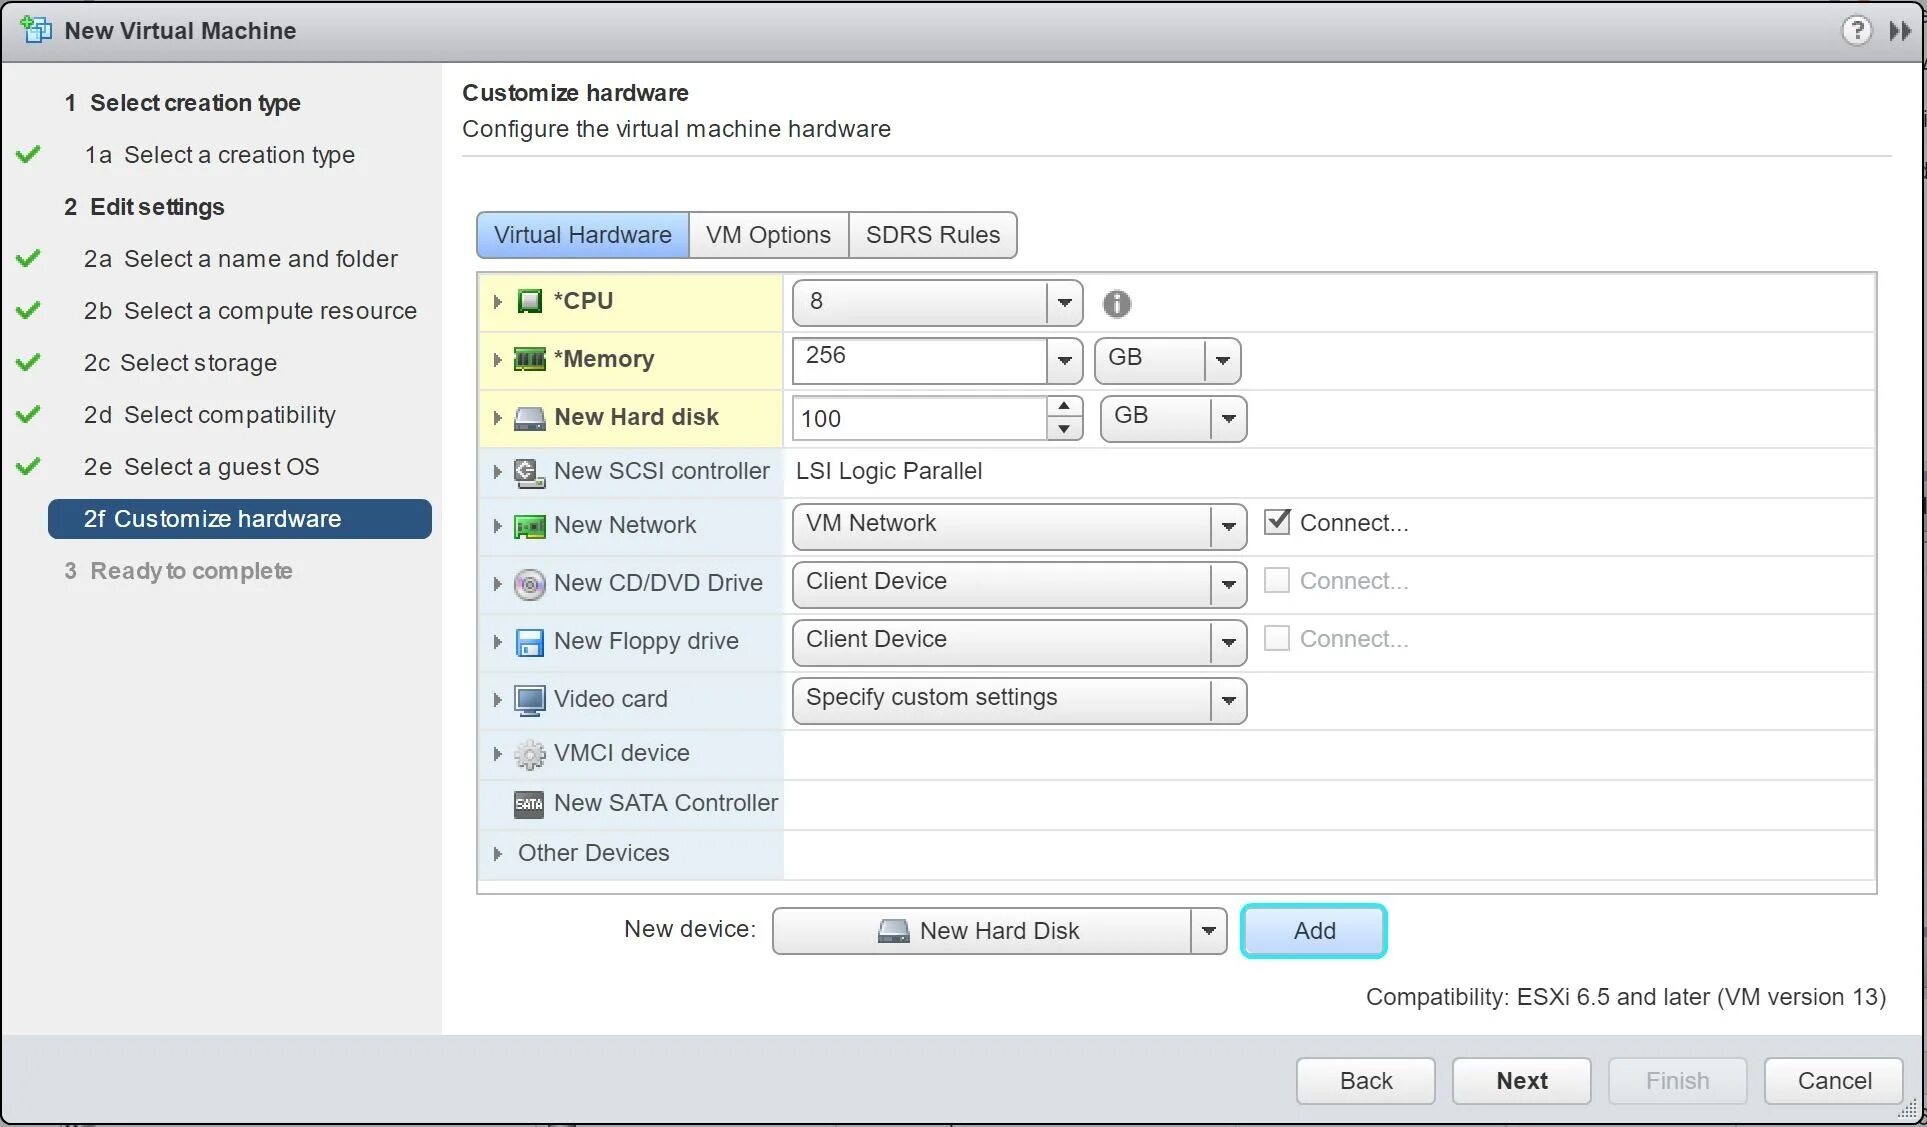This screenshot has height=1127, width=1927.
Task: Toggle the Floppy drive Connect checkbox
Action: (1277, 638)
